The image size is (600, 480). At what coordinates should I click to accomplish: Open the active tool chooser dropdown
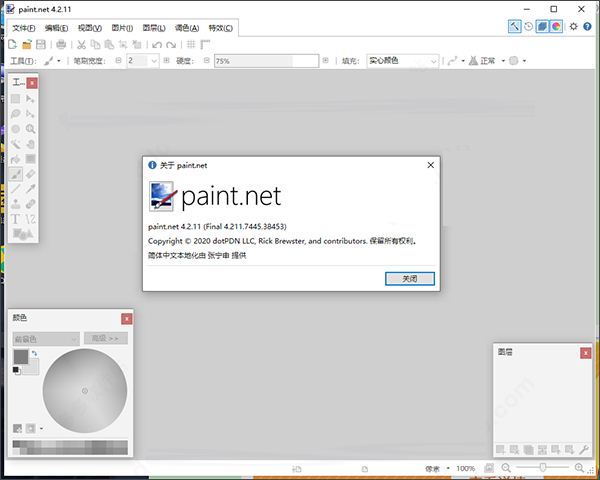(52, 61)
